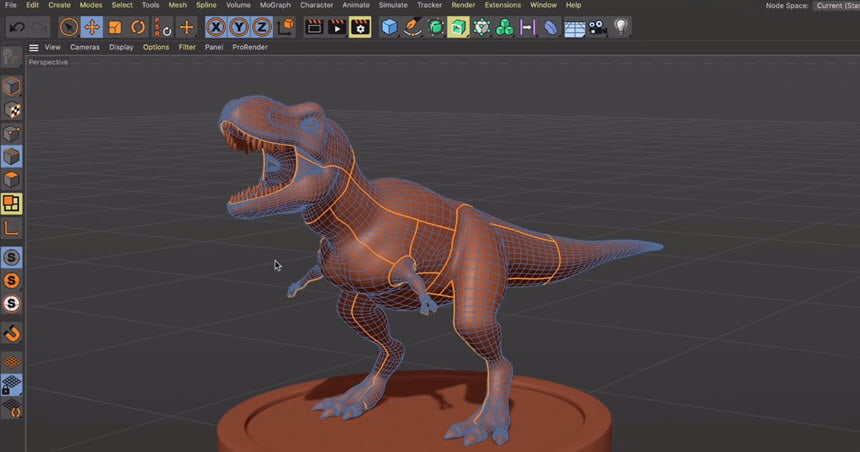Viewport: 860px width, 452px height.
Task: Switch to Points mode icon
Action: click(12, 133)
